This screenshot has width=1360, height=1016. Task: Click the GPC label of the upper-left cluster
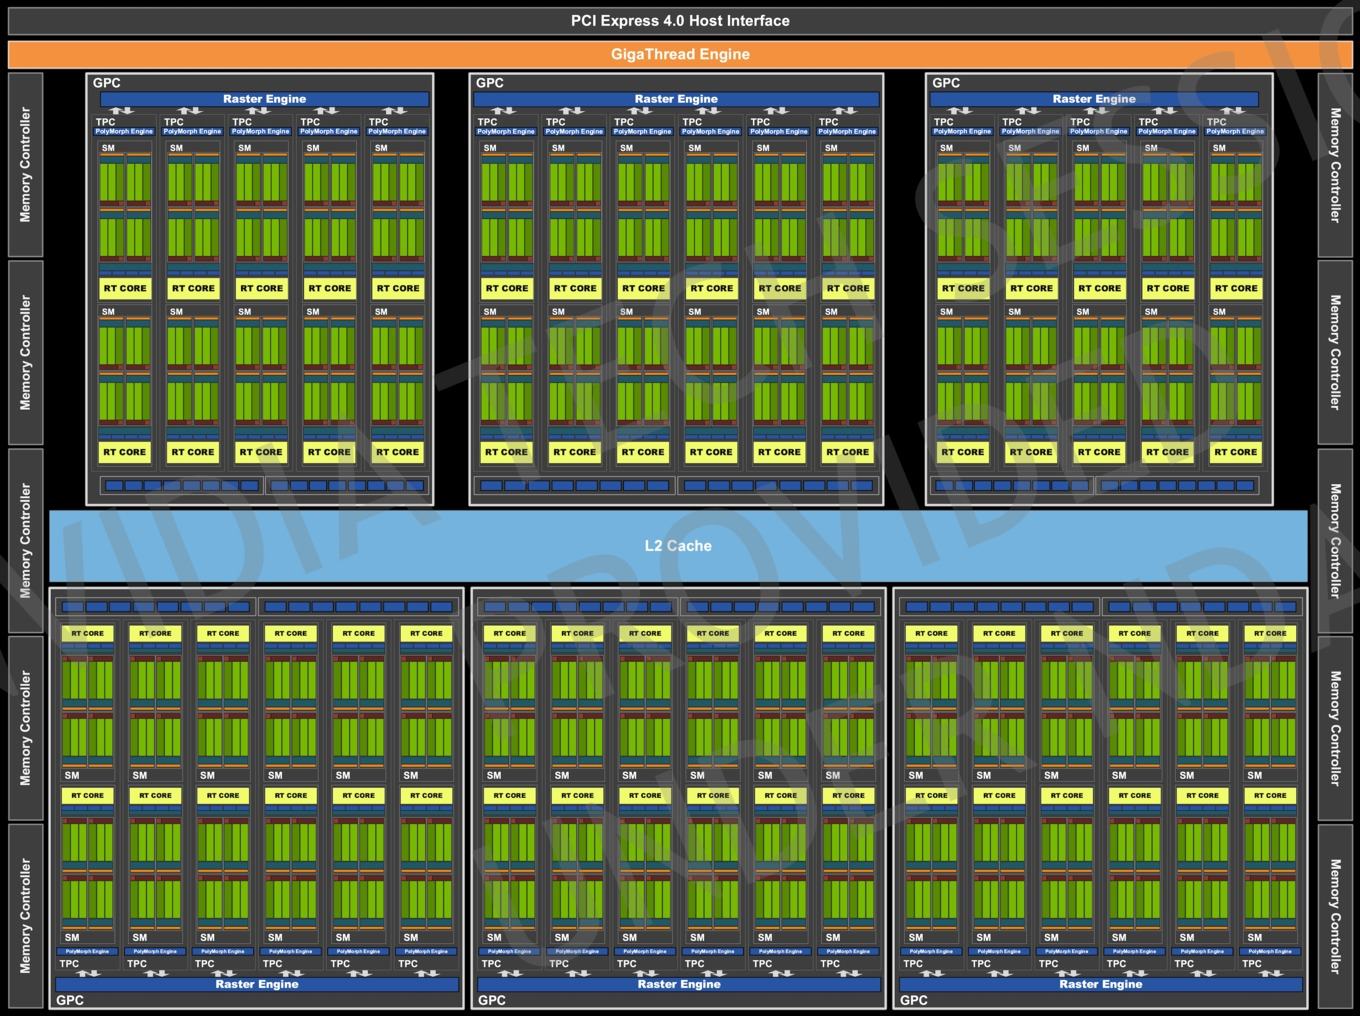[106, 83]
